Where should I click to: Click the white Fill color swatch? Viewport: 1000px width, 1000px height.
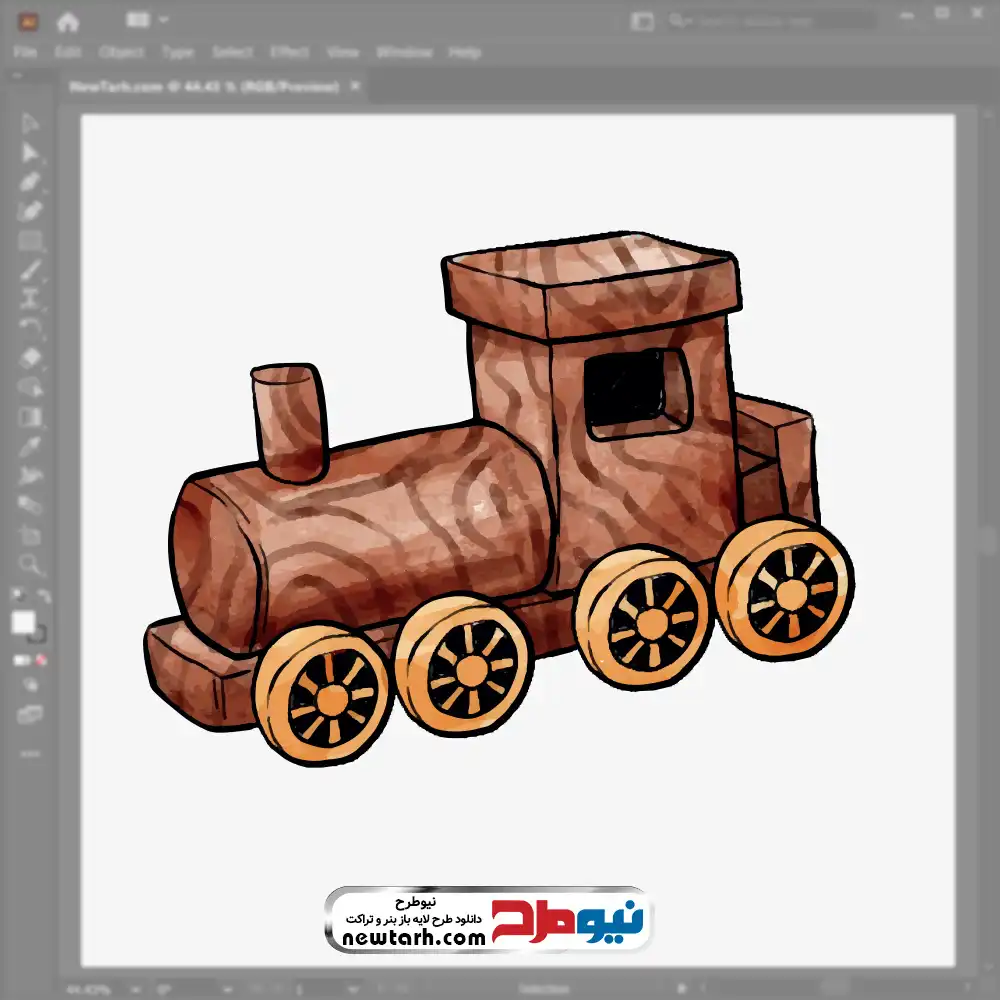click(23, 623)
